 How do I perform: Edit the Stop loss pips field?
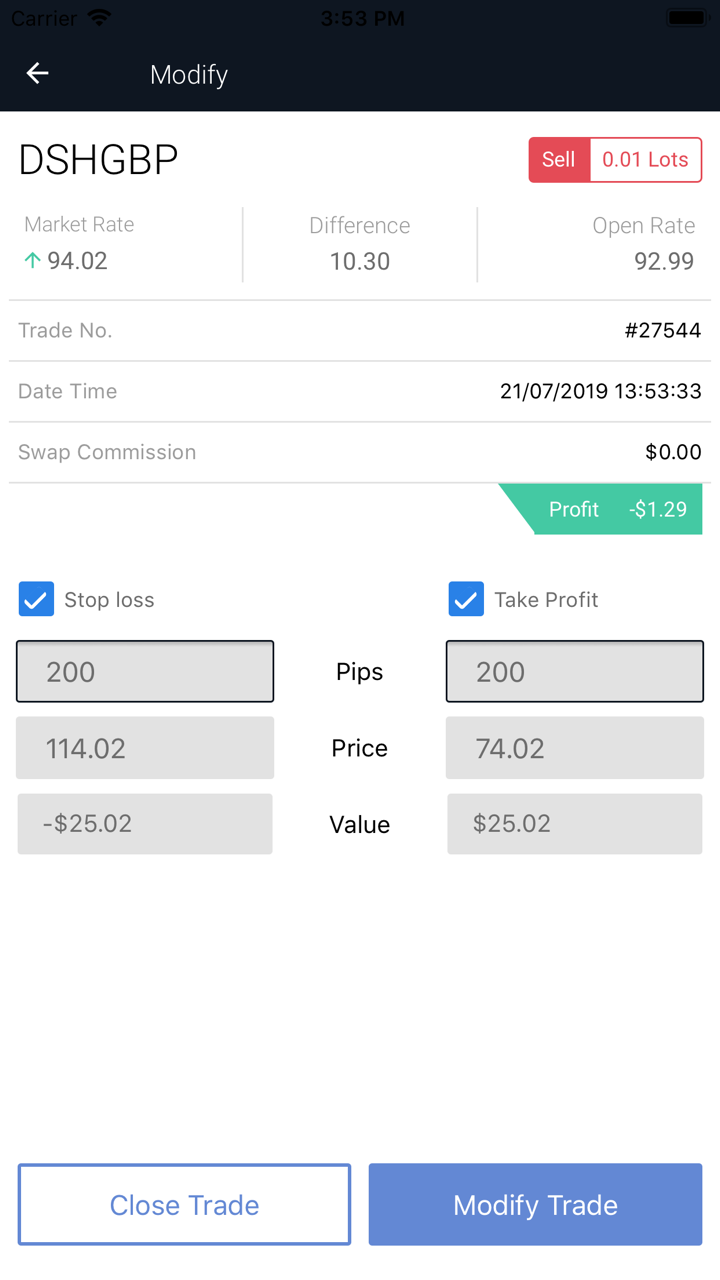click(x=145, y=672)
